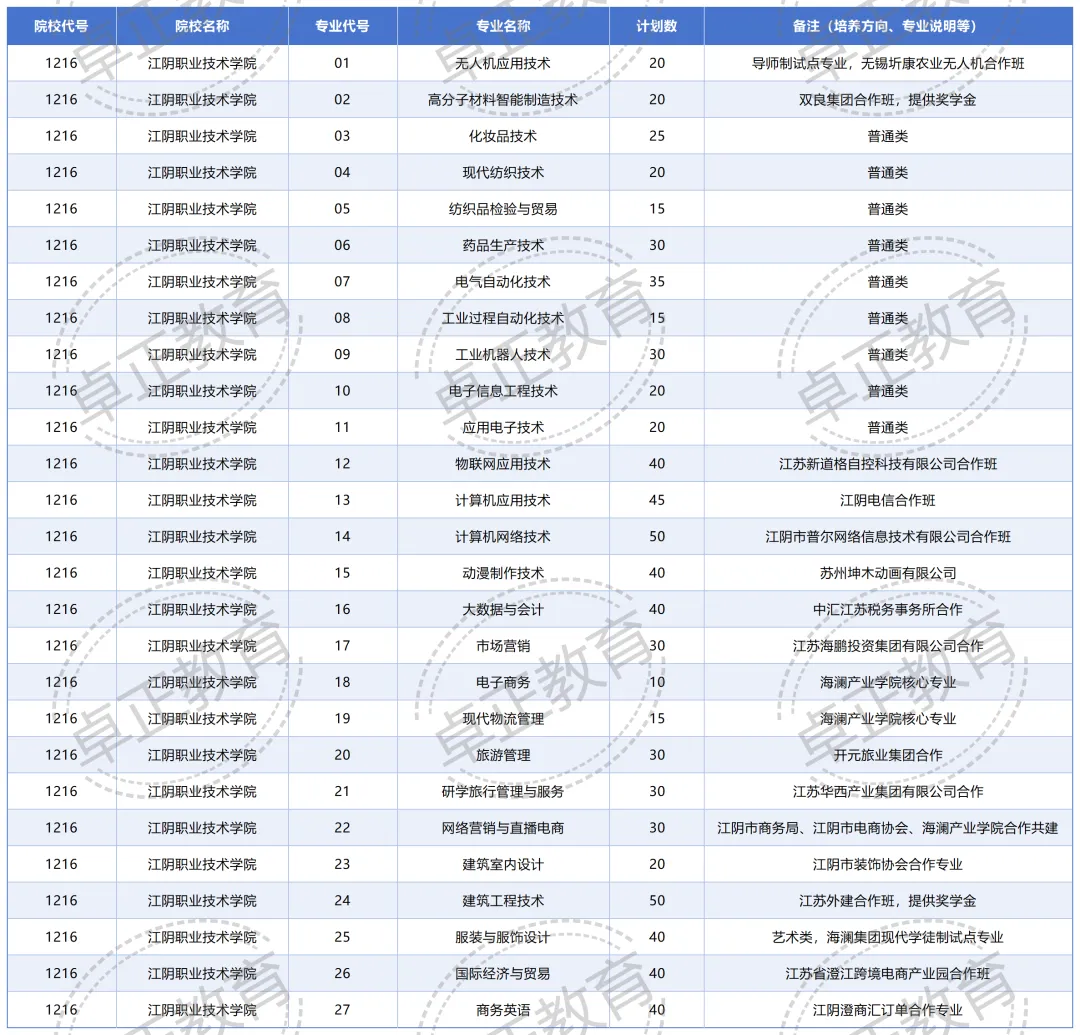Click the 药品生产技术 major name

coord(503,246)
